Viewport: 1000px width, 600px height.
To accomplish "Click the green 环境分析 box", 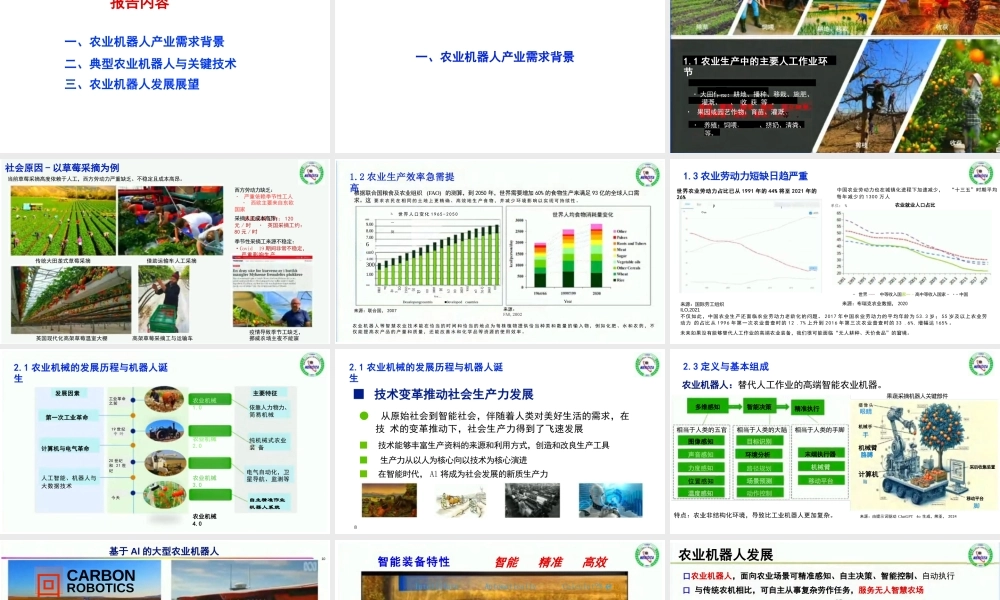I will (758, 455).
